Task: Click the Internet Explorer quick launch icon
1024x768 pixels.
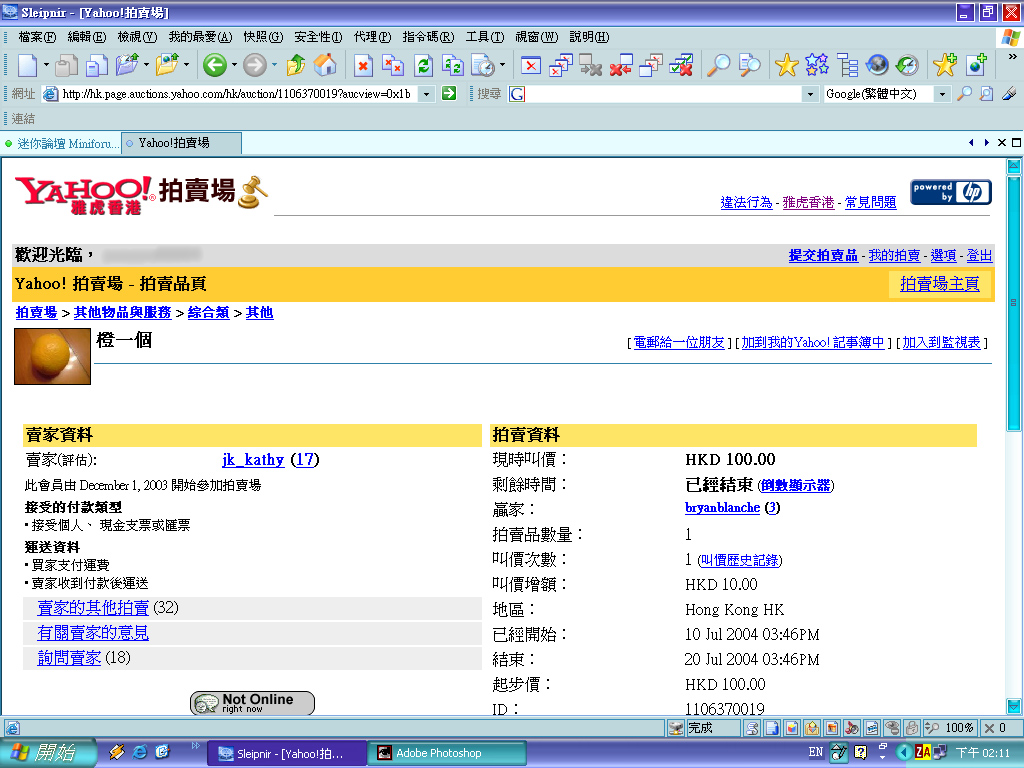Action: pos(139,752)
